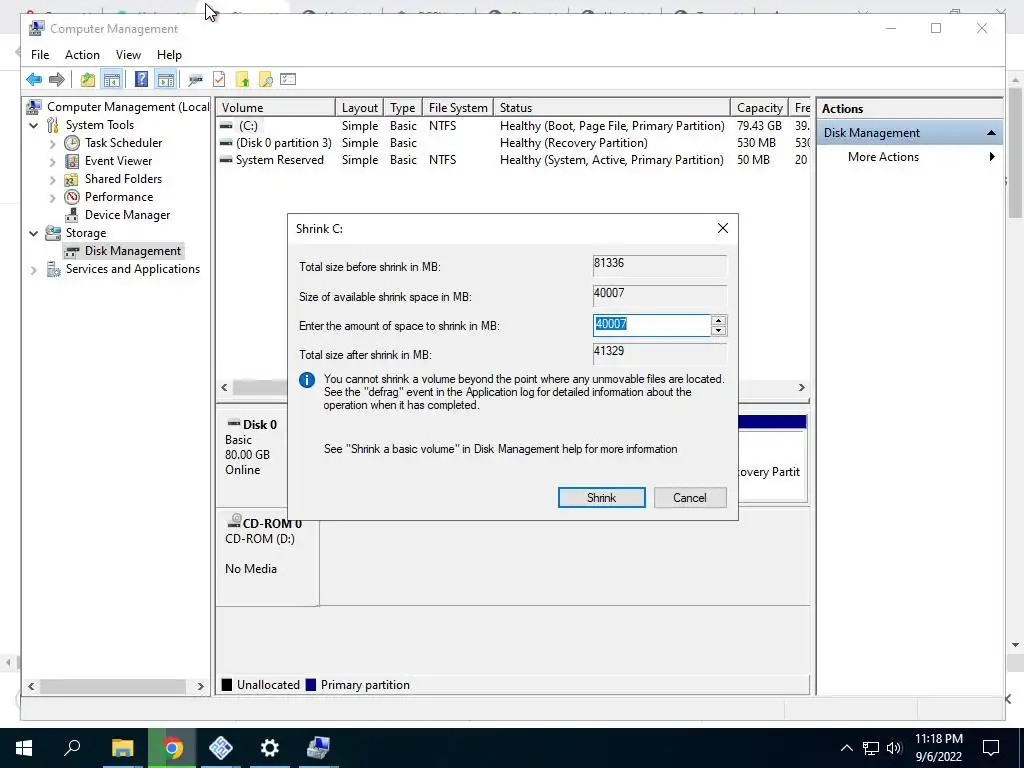Click the blue Back arrow in toolbar
The image size is (1024, 768).
point(34,80)
